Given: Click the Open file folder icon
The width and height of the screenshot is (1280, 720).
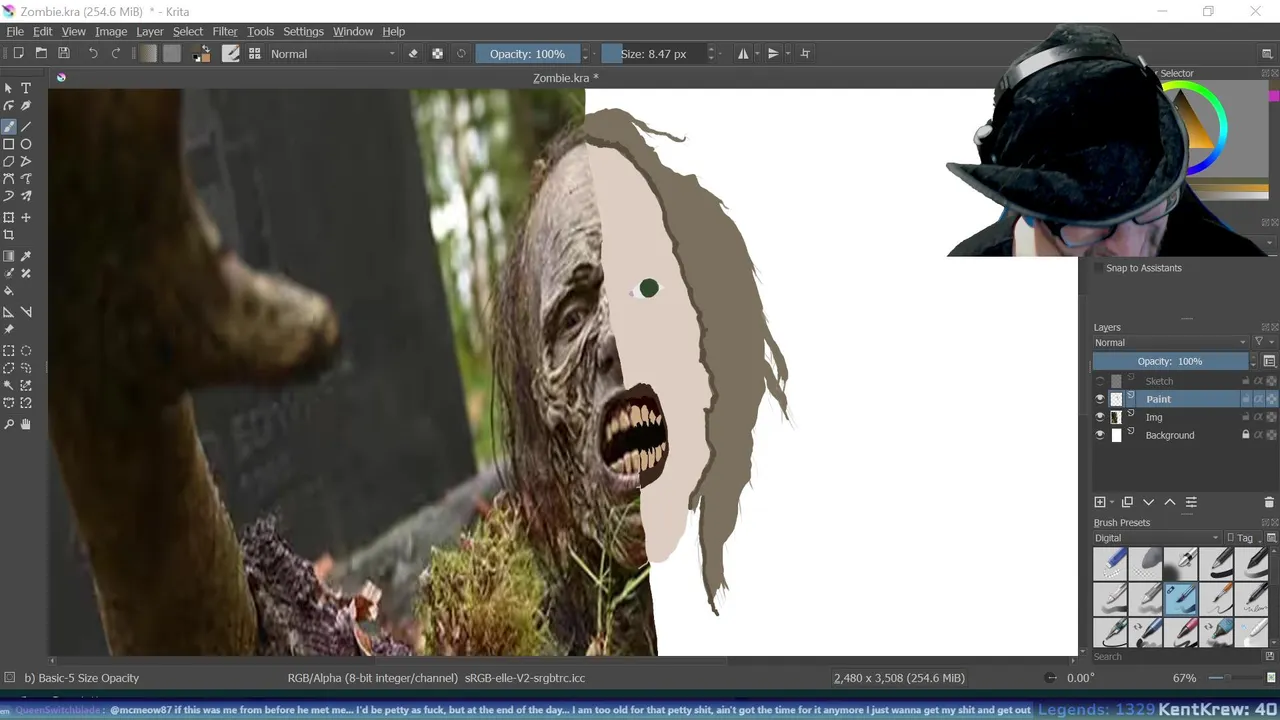Looking at the screenshot, I should (x=41, y=53).
